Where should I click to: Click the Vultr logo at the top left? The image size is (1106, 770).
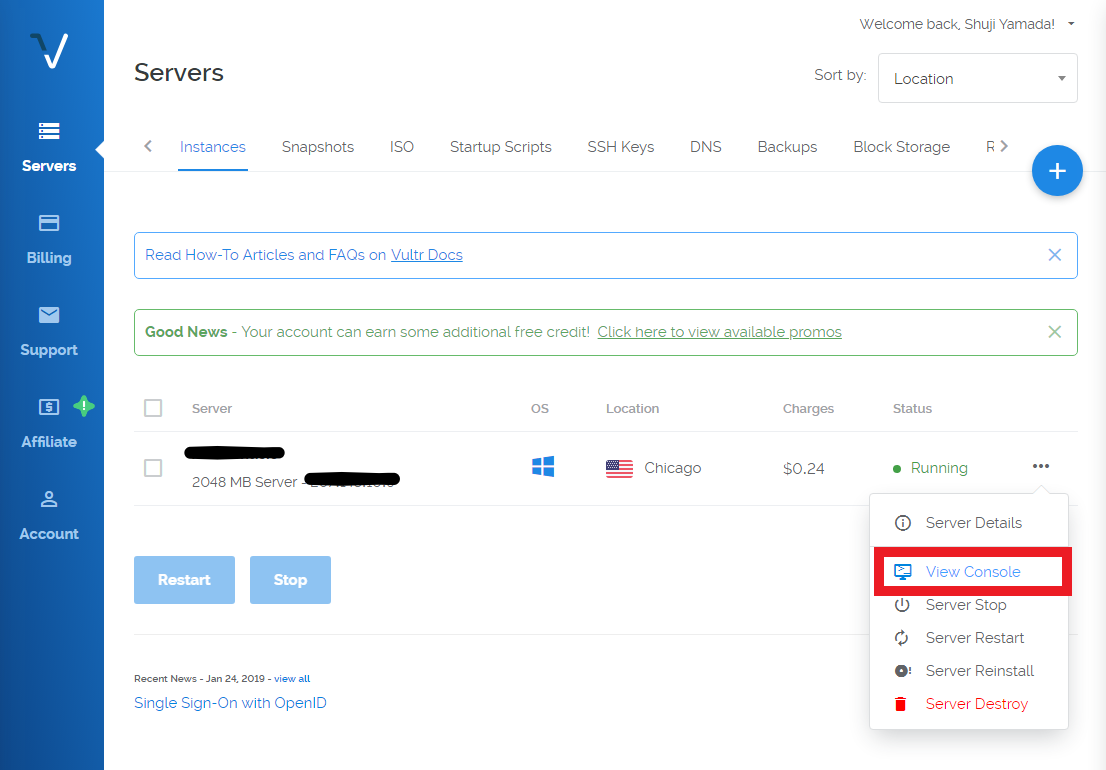(48, 50)
